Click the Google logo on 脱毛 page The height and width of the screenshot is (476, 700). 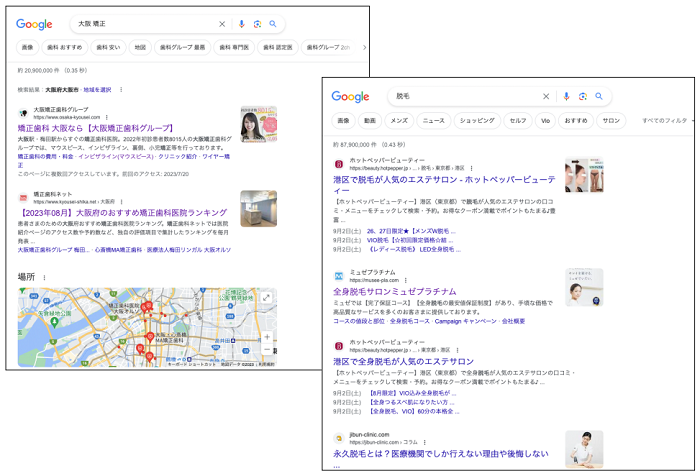(x=350, y=96)
